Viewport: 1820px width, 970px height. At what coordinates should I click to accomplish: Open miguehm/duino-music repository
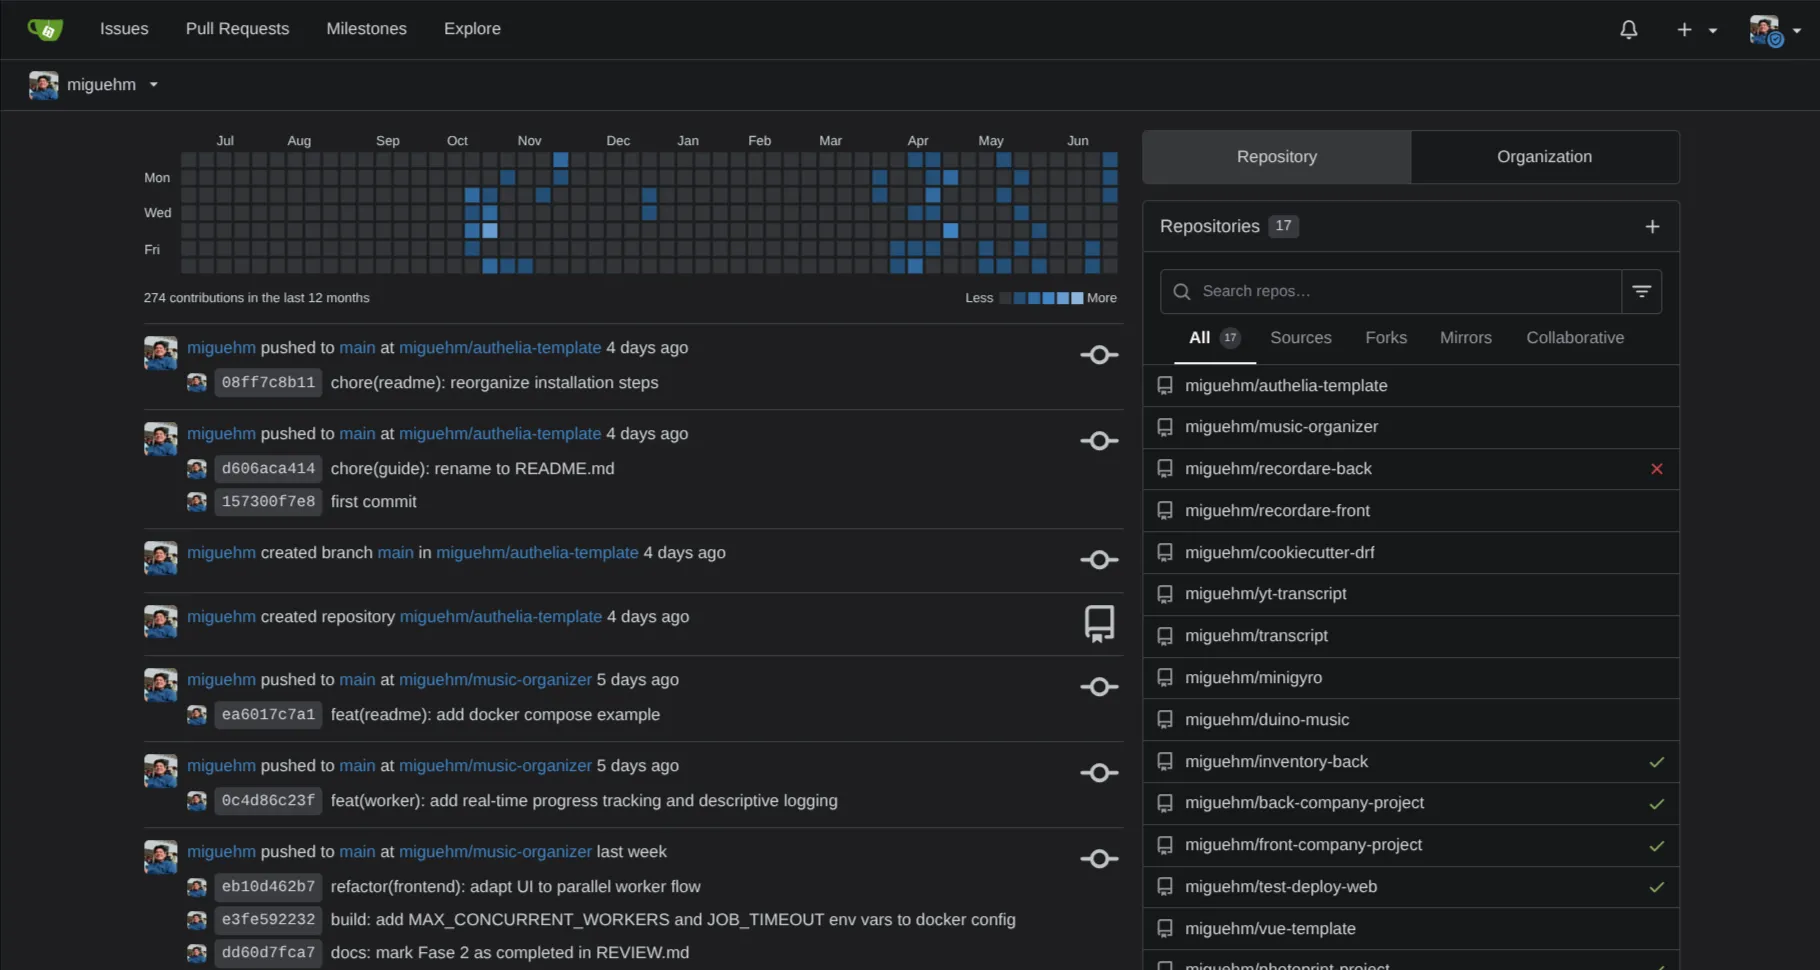coord(1267,720)
